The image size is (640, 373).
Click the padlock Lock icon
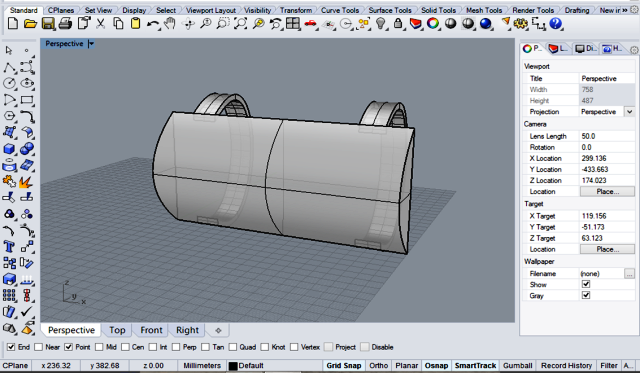coord(398,24)
